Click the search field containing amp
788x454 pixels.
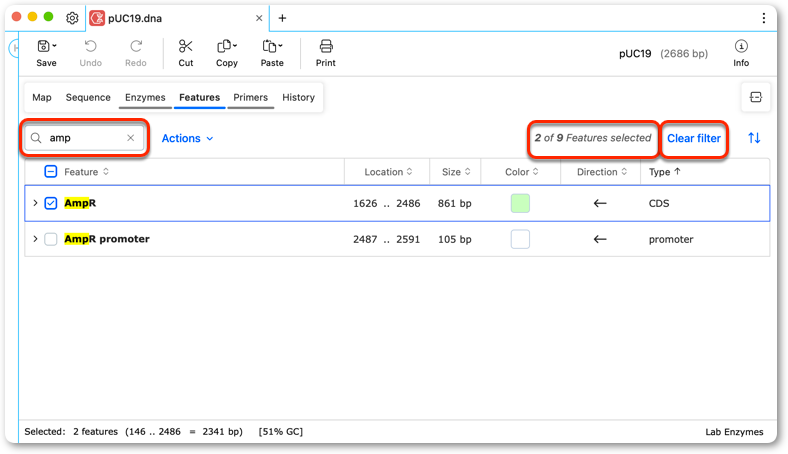coord(84,138)
